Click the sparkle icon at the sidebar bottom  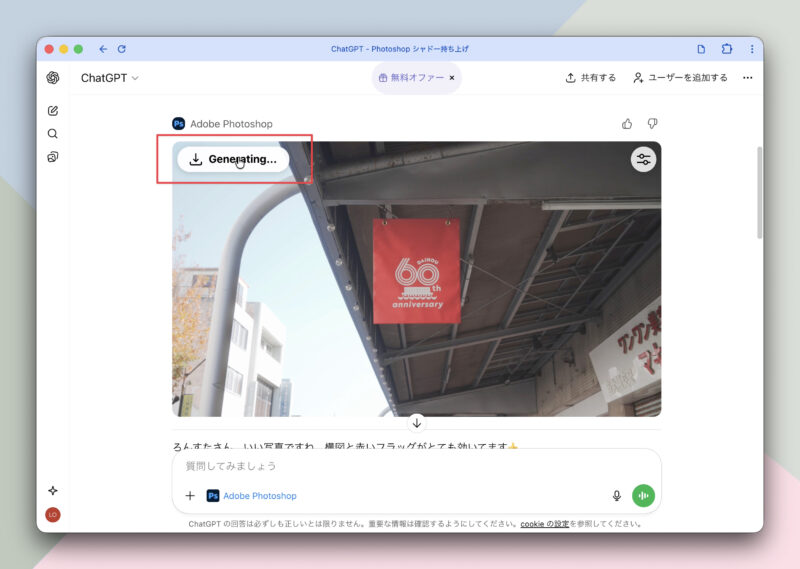pyautogui.click(x=53, y=490)
